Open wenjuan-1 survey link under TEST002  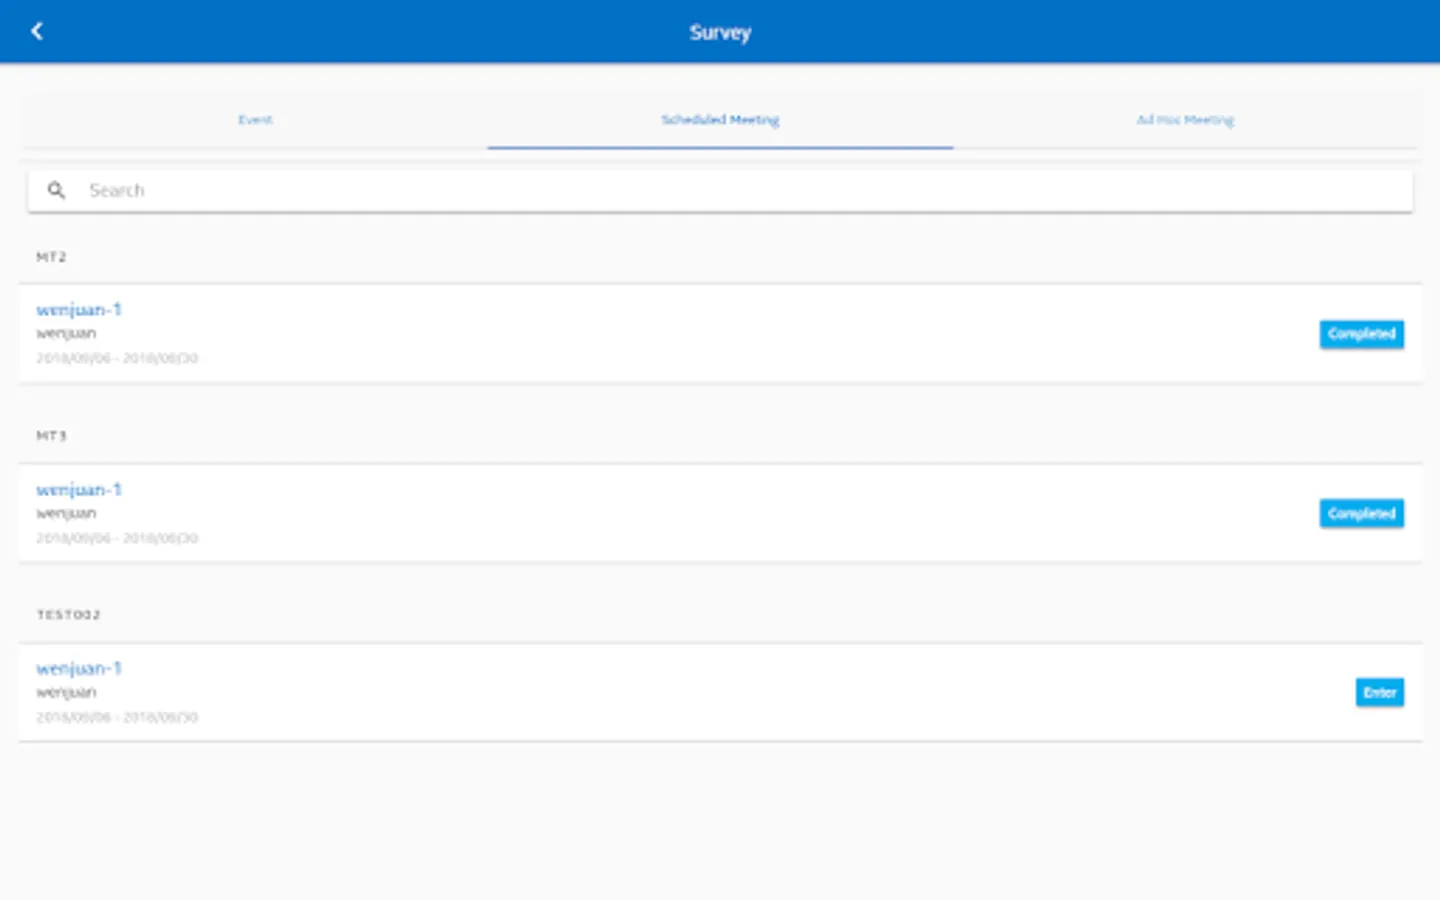click(79, 669)
